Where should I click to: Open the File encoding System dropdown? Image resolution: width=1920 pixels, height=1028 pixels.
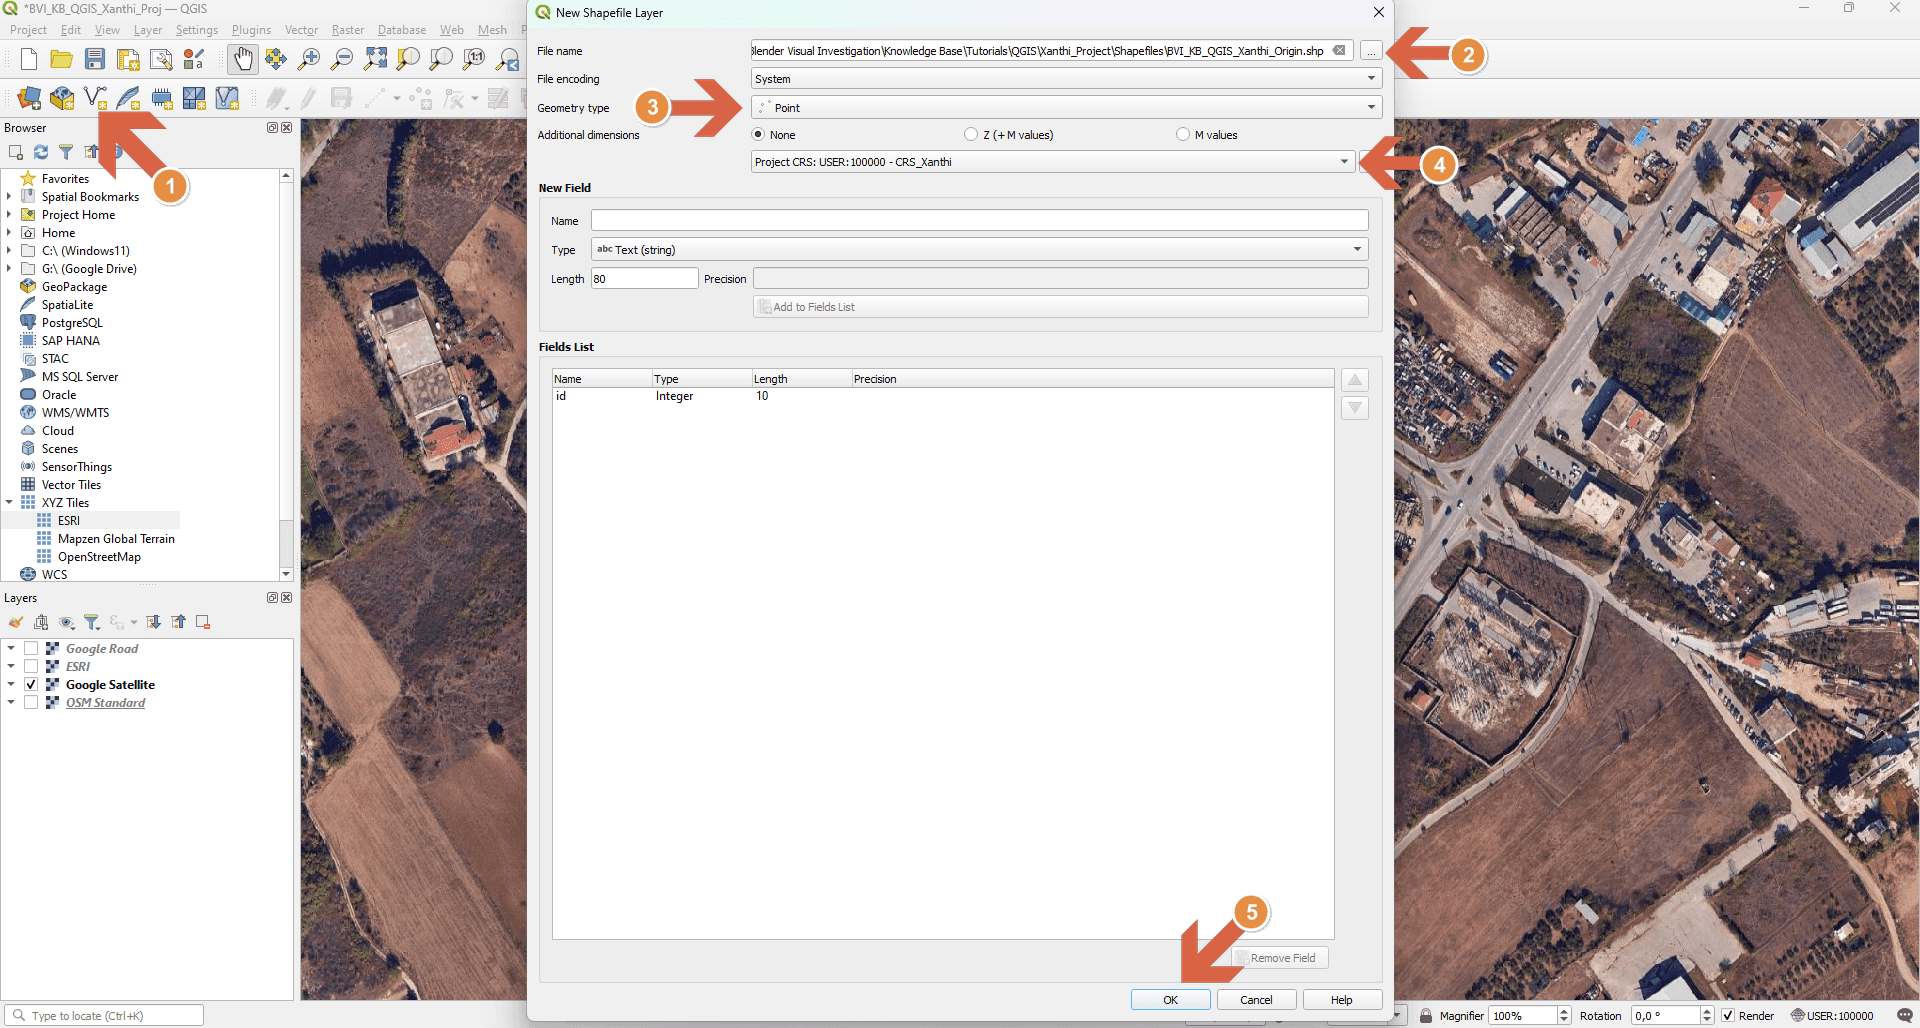click(x=1066, y=79)
